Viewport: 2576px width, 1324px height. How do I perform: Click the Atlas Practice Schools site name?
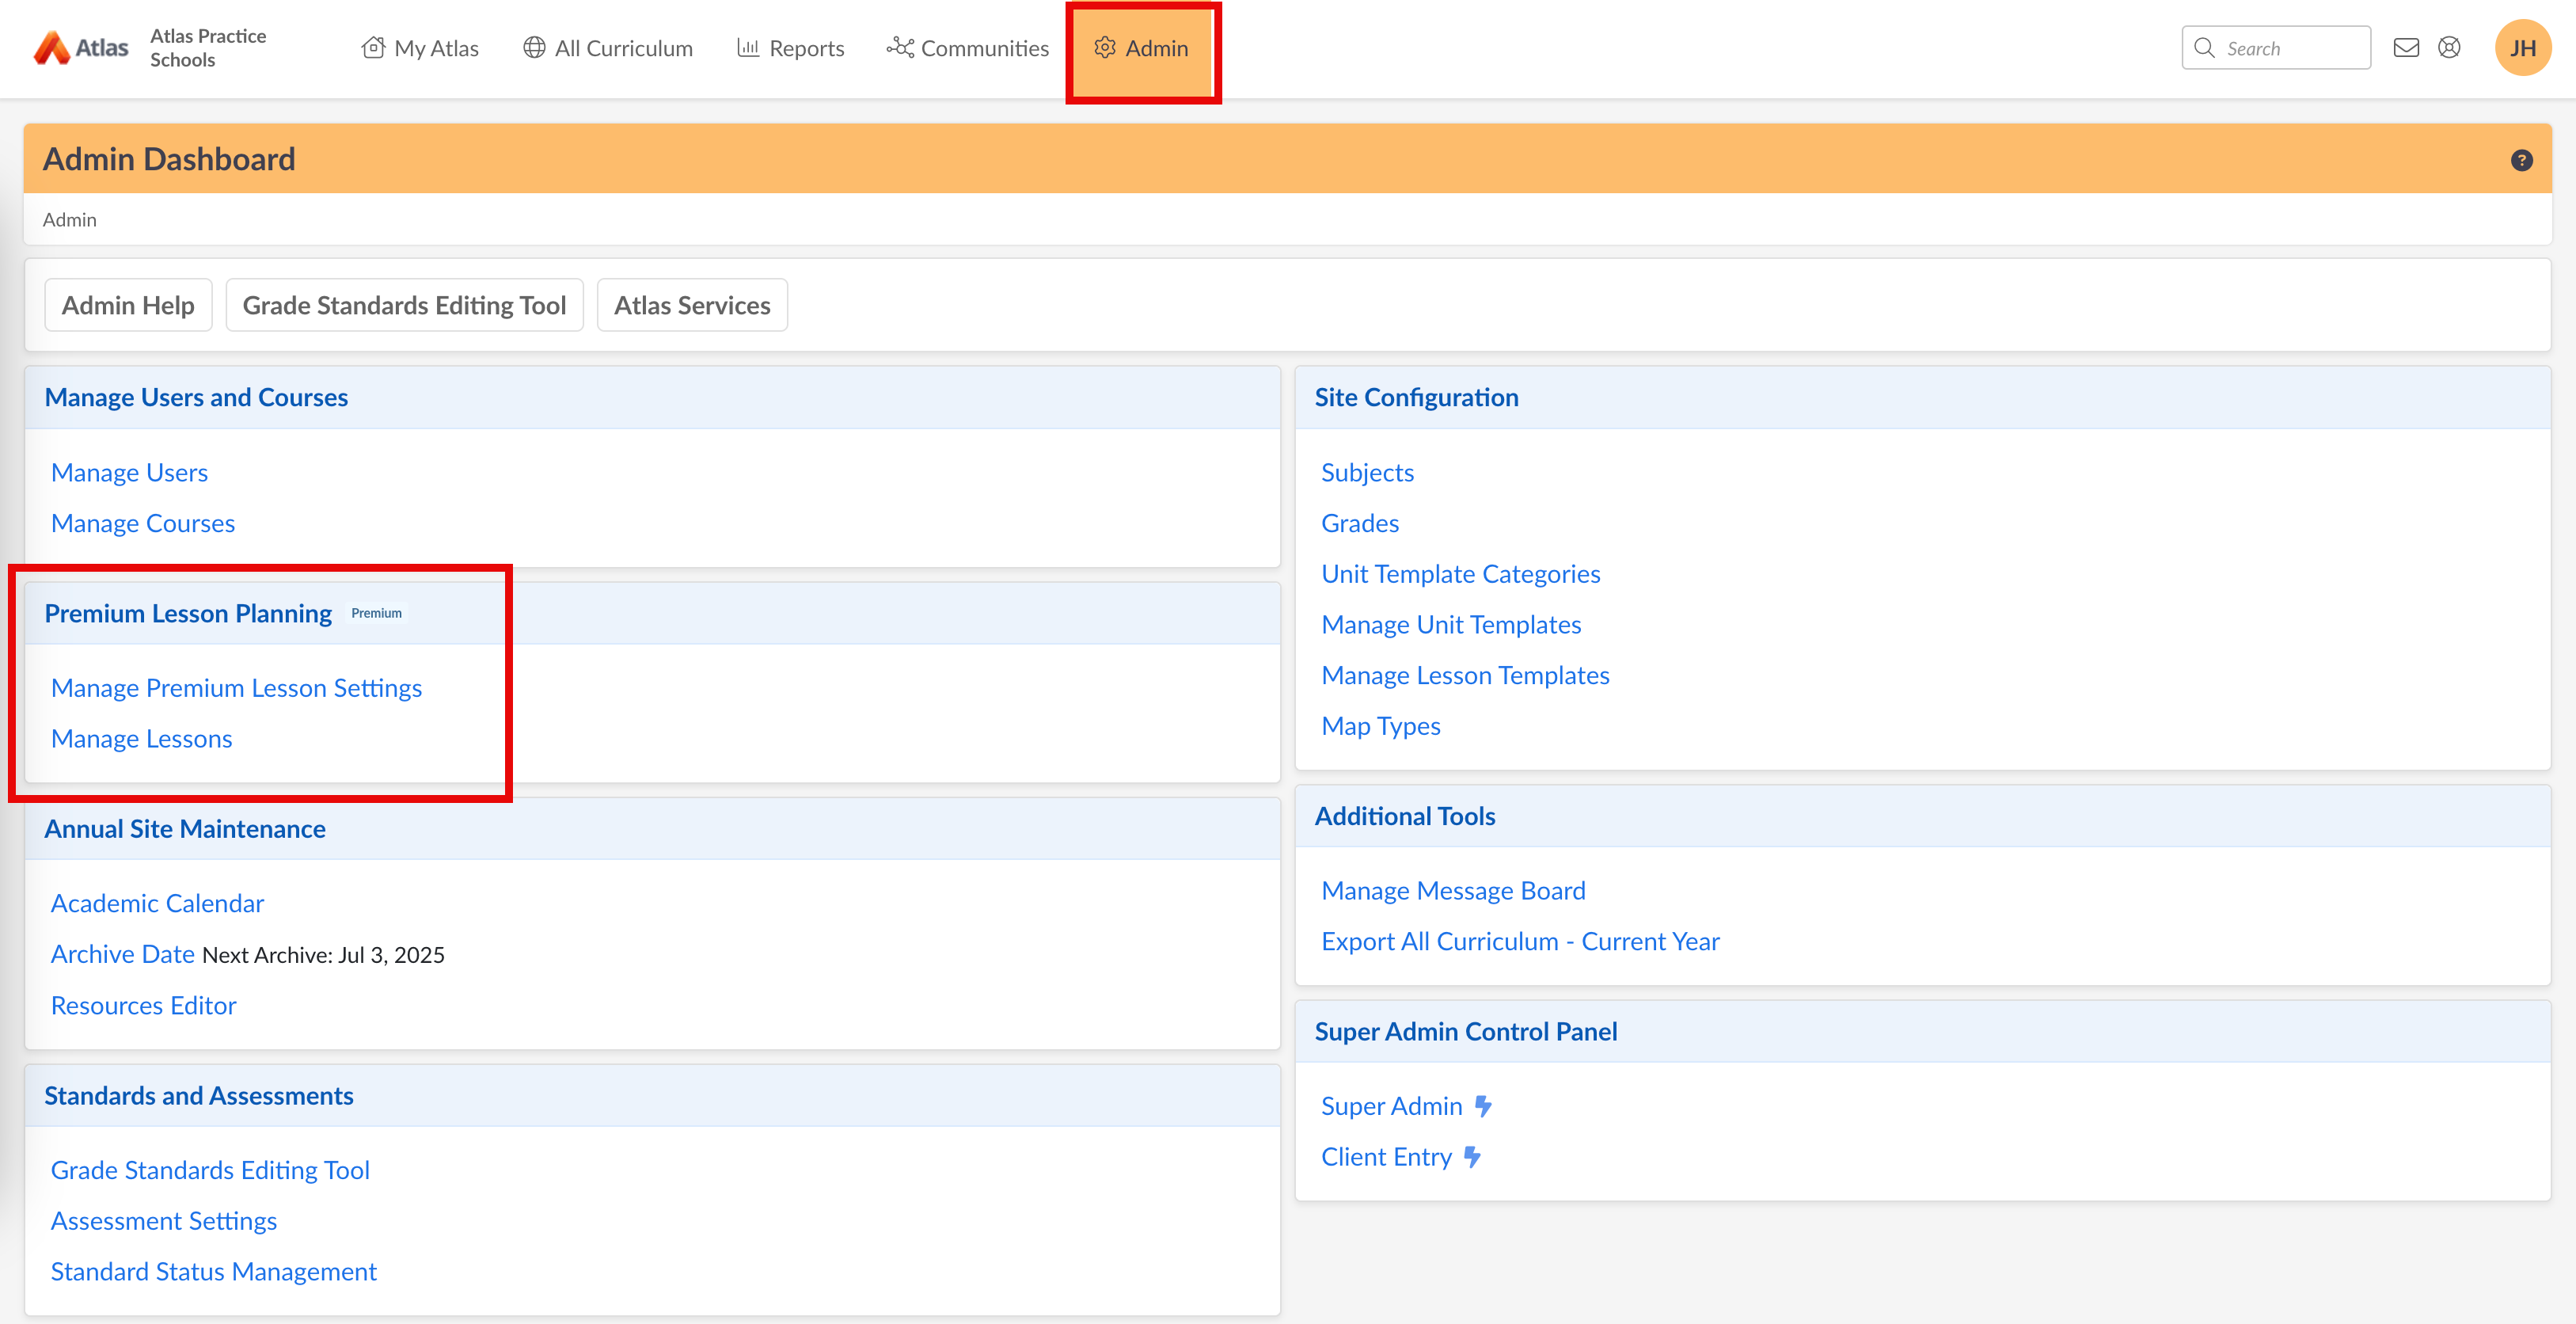tap(208, 48)
